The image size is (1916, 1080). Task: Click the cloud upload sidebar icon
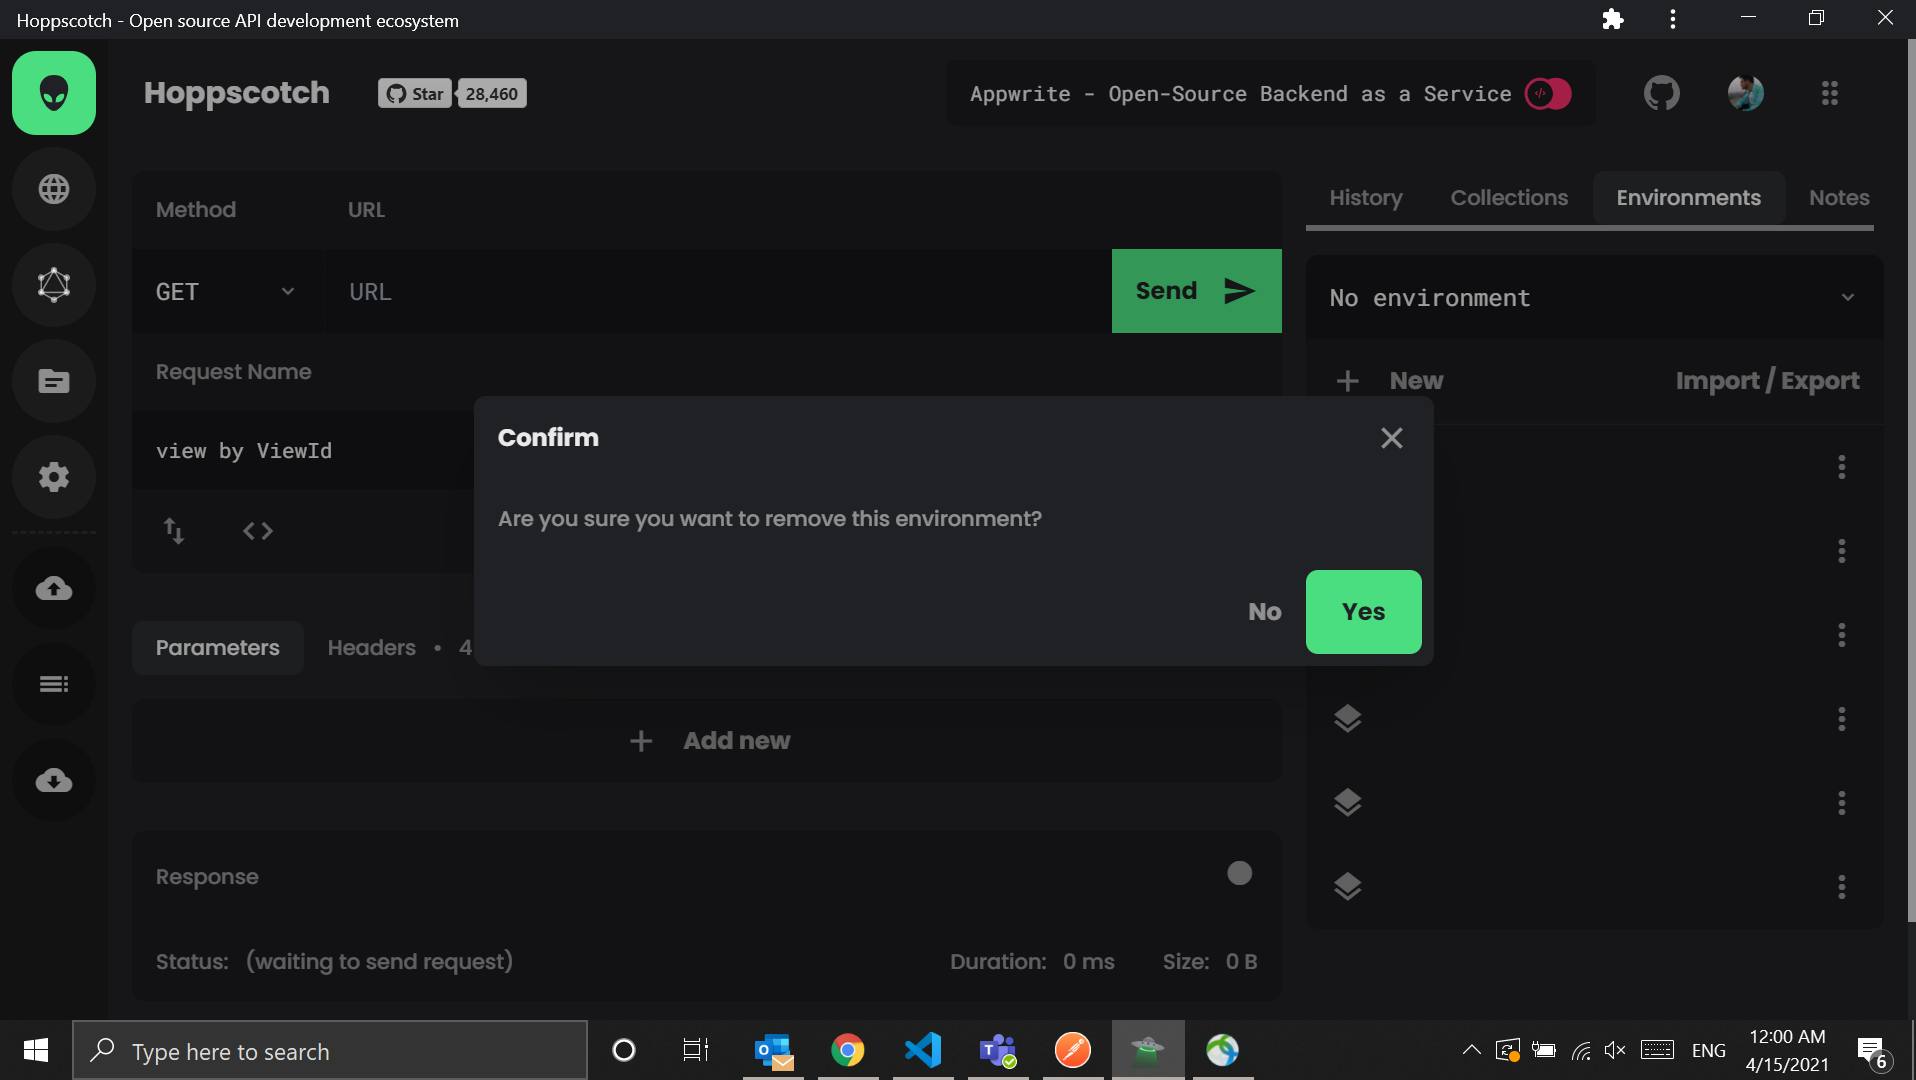[54, 588]
